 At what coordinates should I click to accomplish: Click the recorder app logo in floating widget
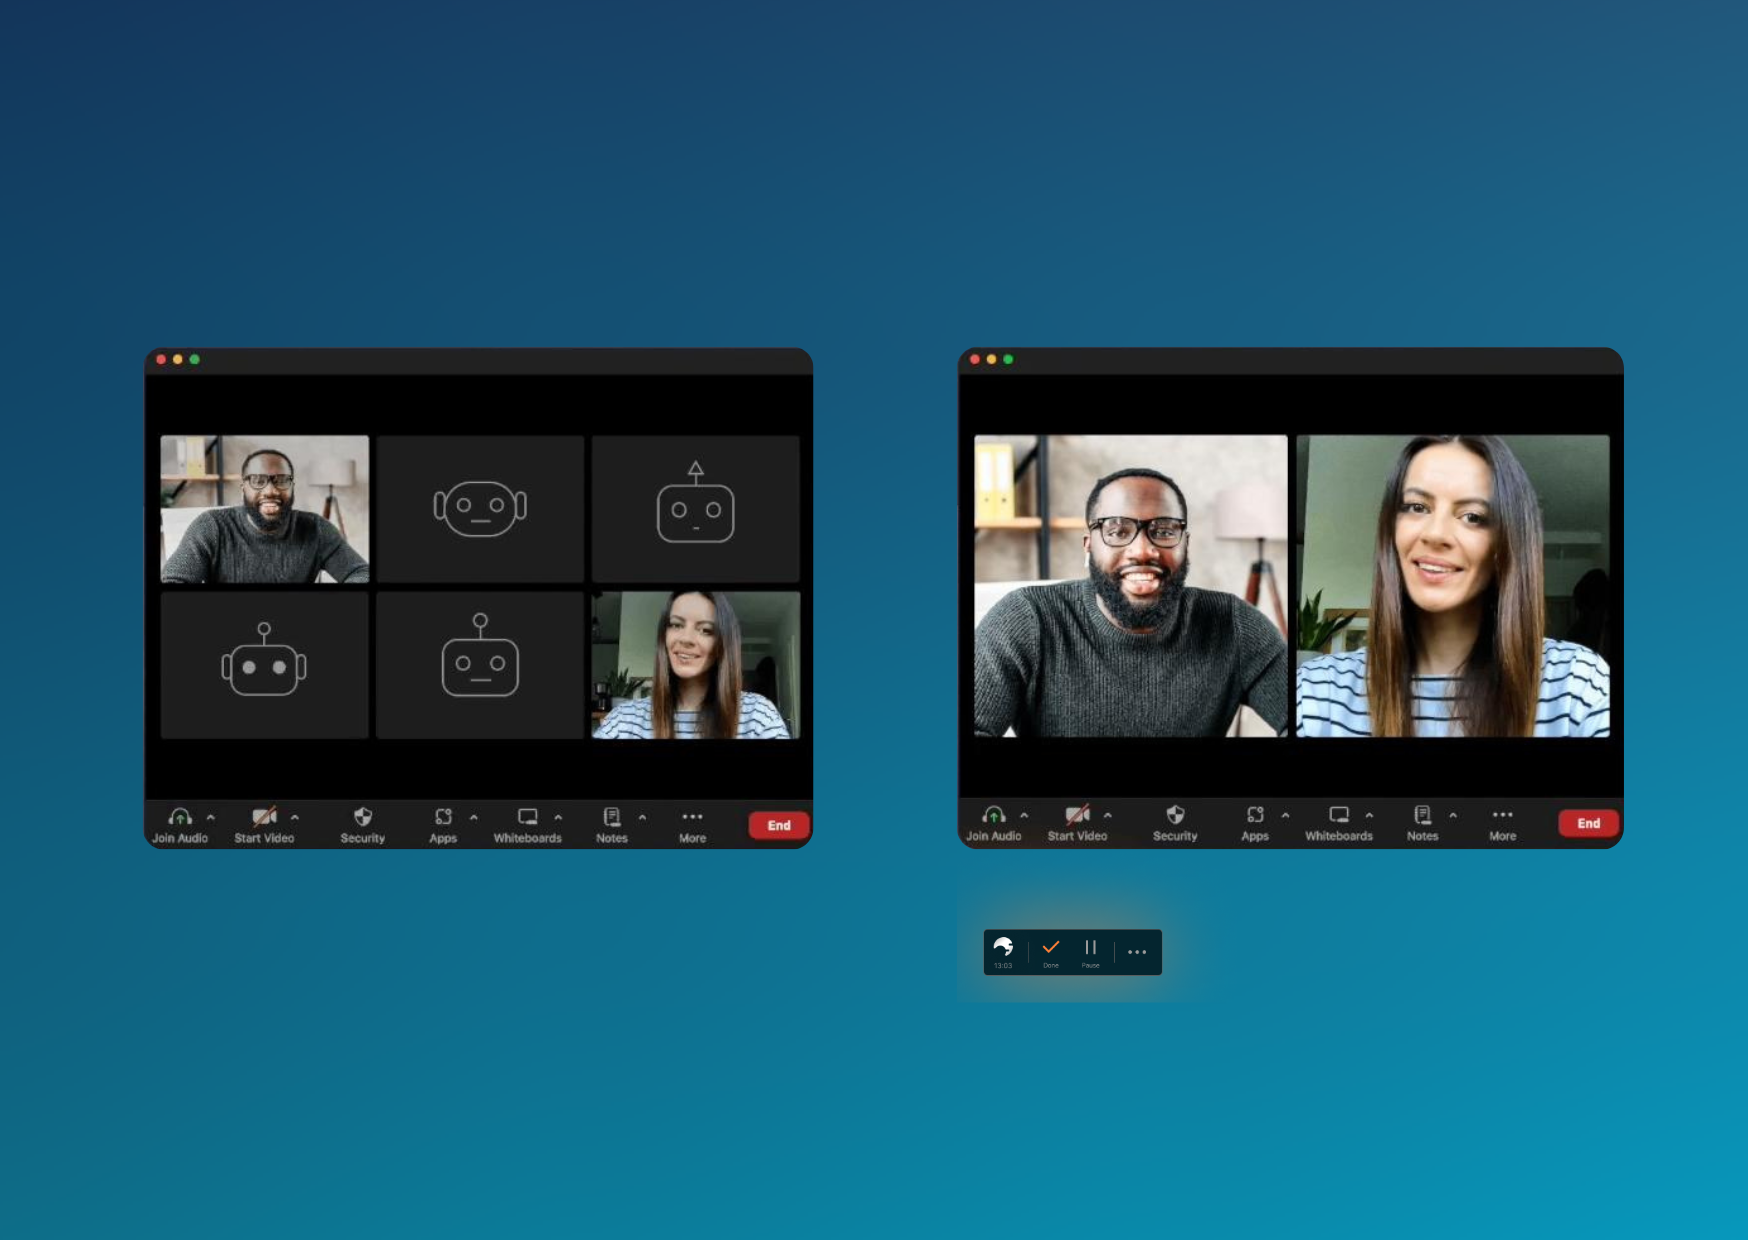click(x=1004, y=948)
